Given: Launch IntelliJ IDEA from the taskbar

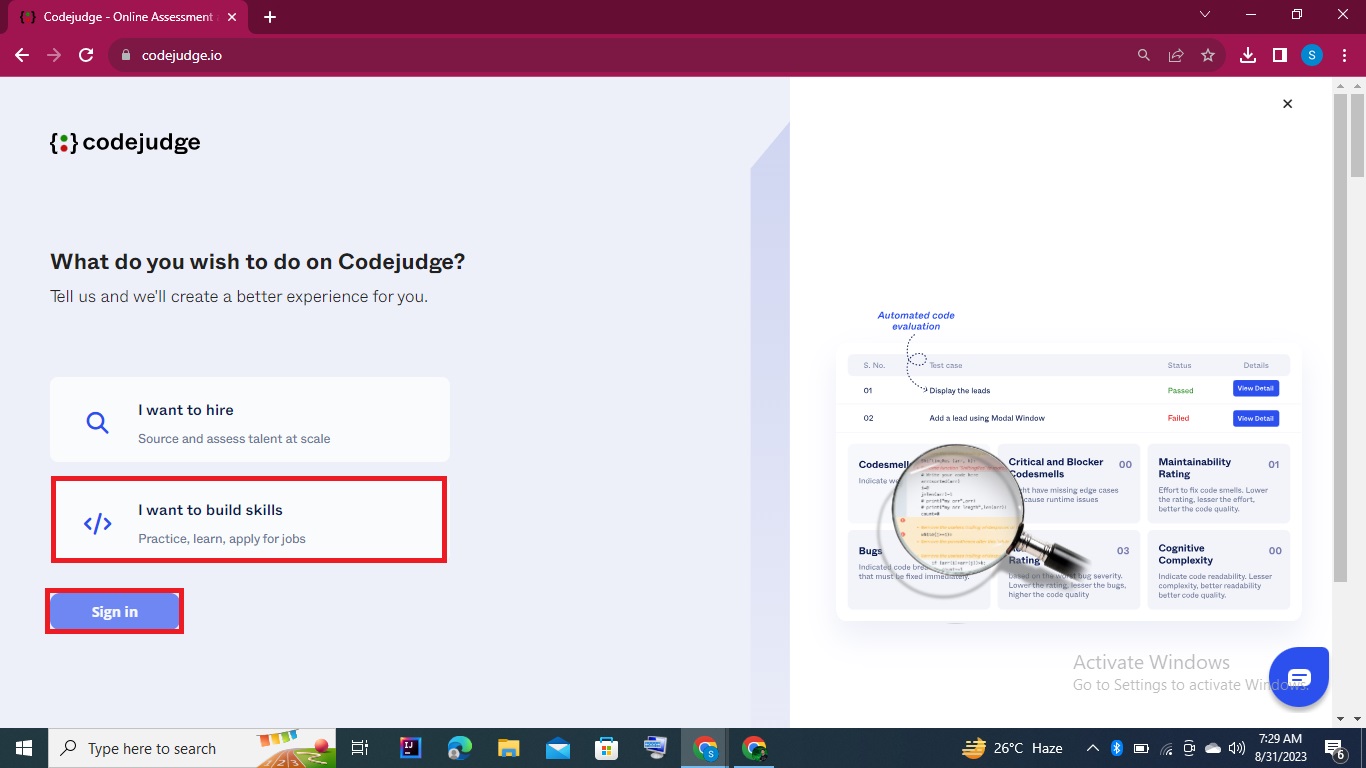Looking at the screenshot, I should pos(410,748).
